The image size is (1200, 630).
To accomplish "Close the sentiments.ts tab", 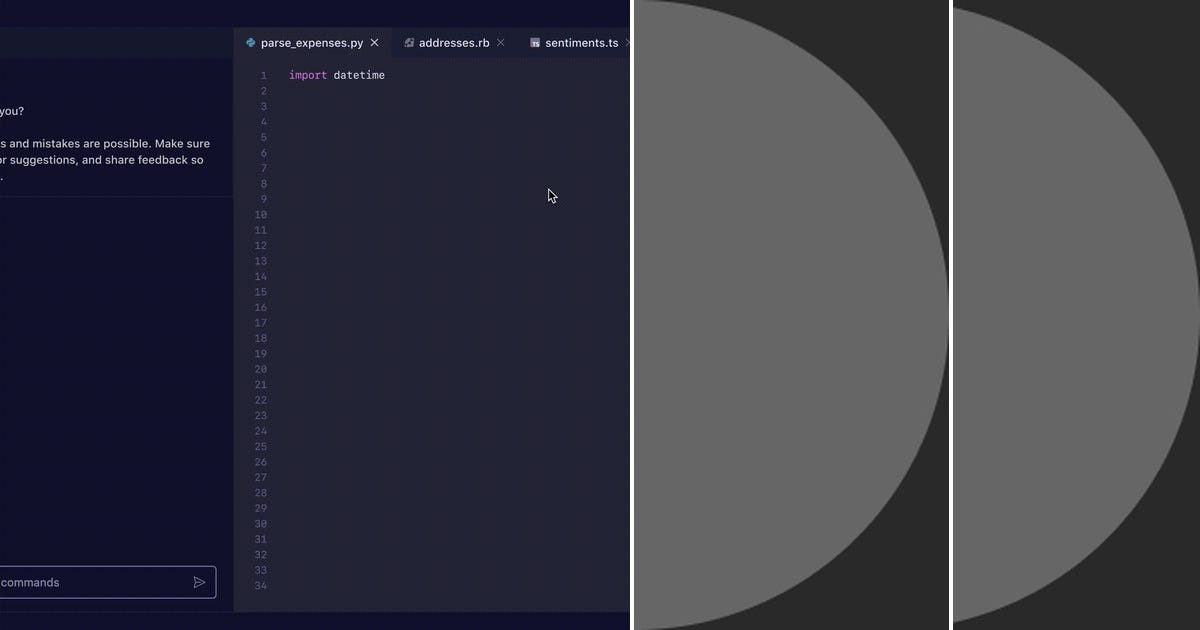I will 627,42.
